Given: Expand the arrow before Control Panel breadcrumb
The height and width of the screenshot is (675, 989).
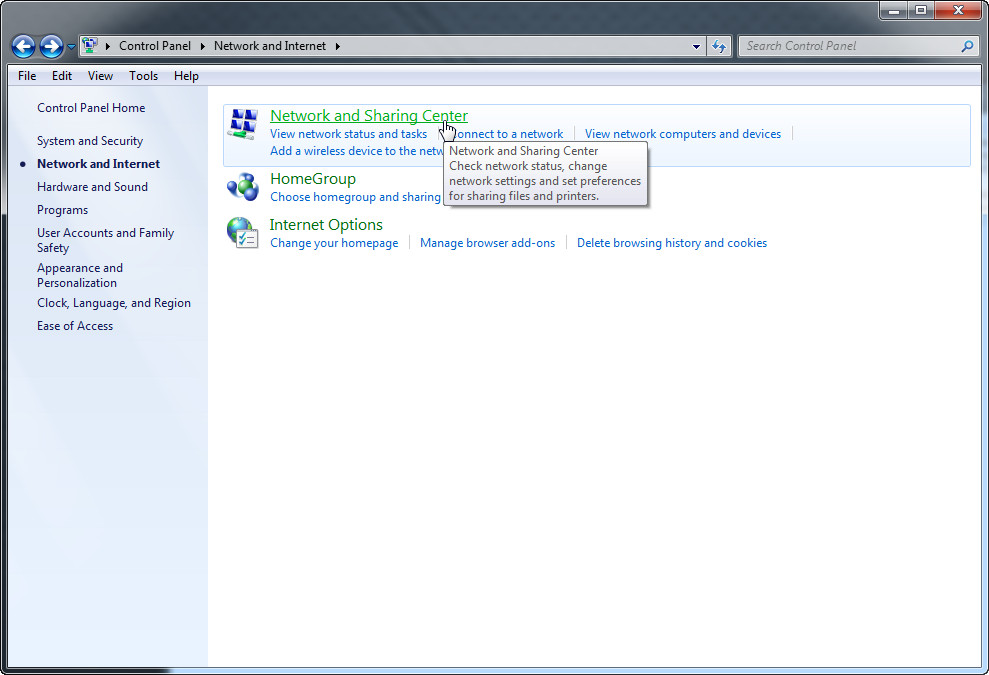Looking at the screenshot, I should coord(108,46).
